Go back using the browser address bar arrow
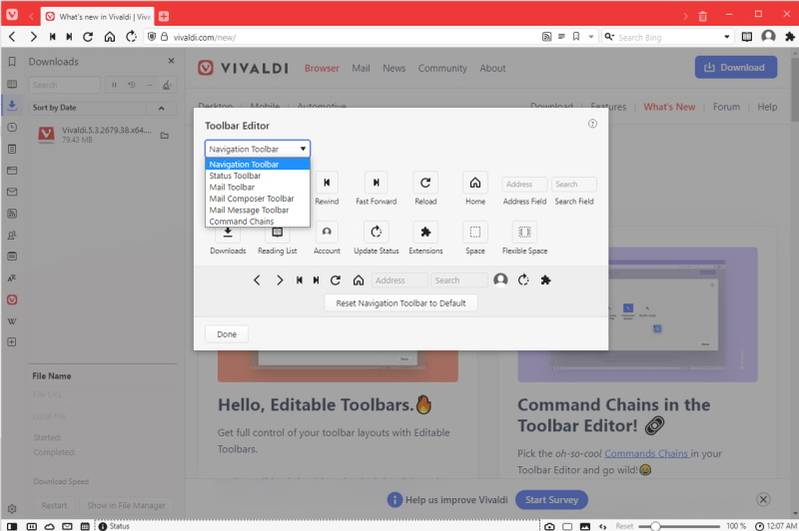Image resolution: width=799 pixels, height=531 pixels. [12, 37]
